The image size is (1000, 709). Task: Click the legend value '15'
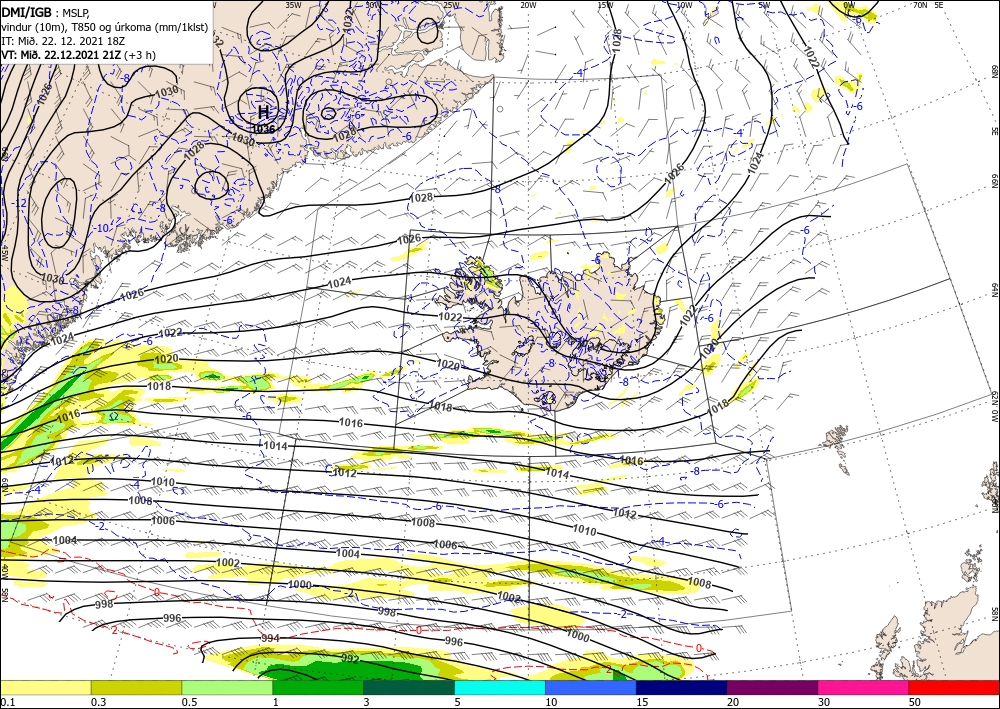642,702
